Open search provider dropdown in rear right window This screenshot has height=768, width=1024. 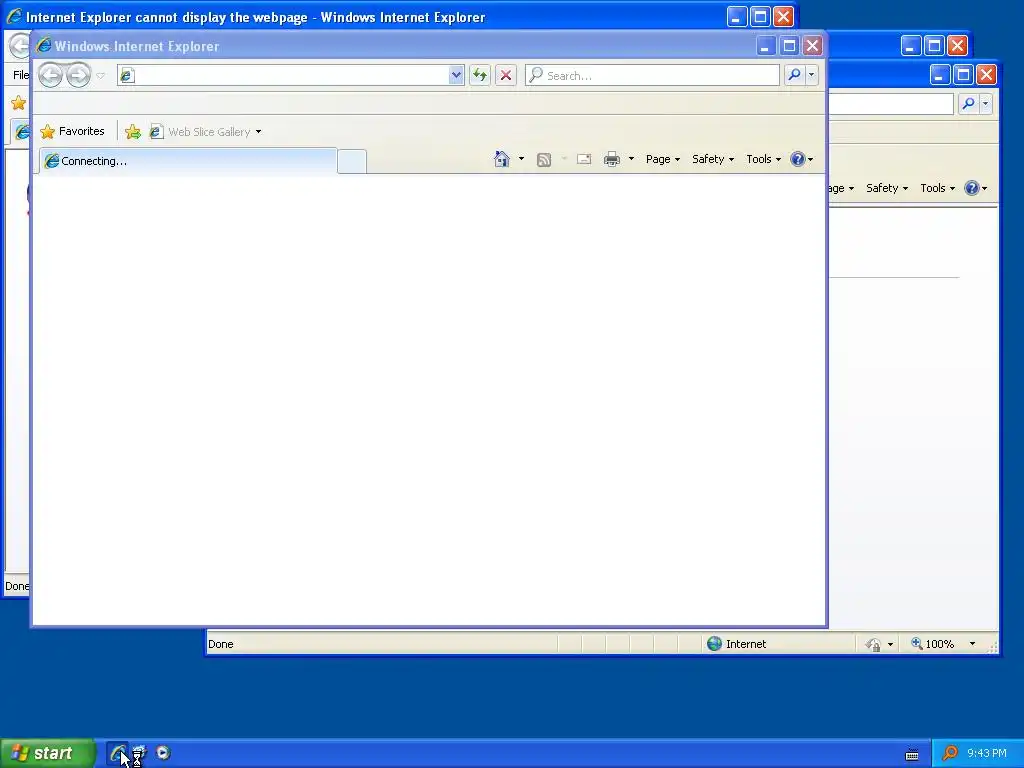pos(985,103)
